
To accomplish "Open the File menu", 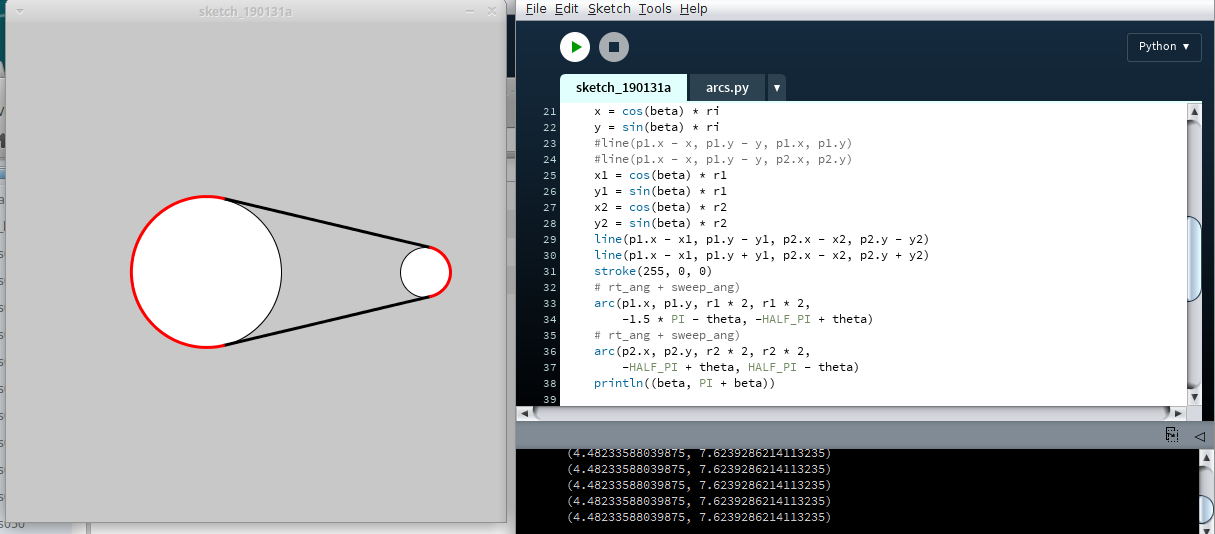I will click(x=536, y=9).
